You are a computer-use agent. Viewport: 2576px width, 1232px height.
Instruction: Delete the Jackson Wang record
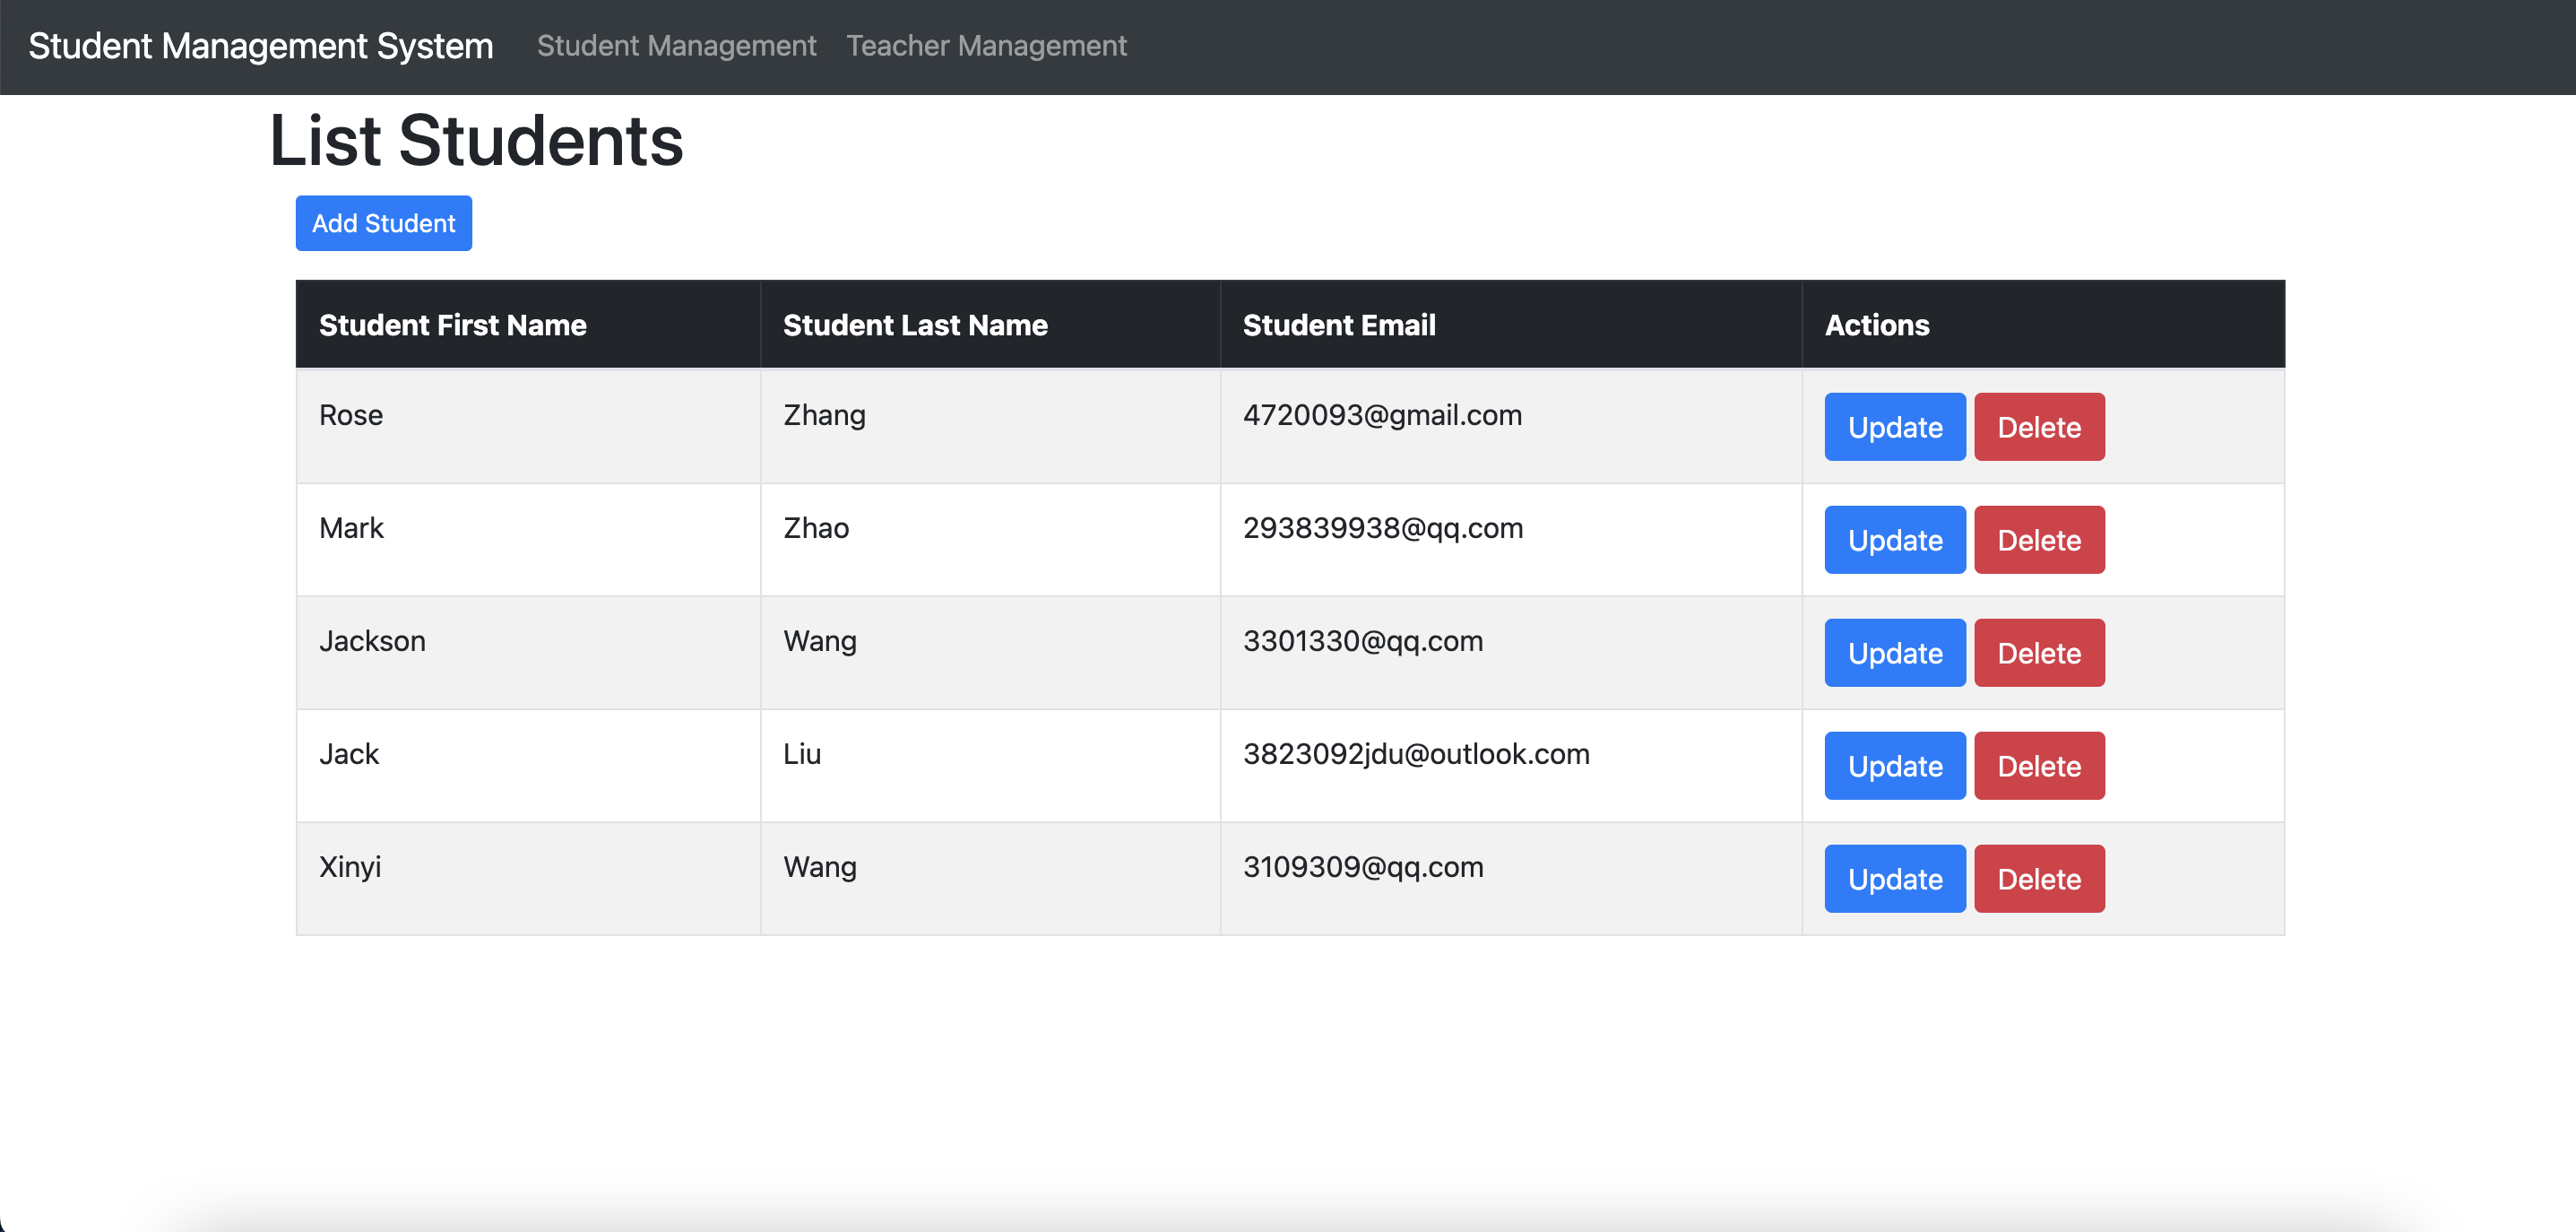coord(2039,653)
